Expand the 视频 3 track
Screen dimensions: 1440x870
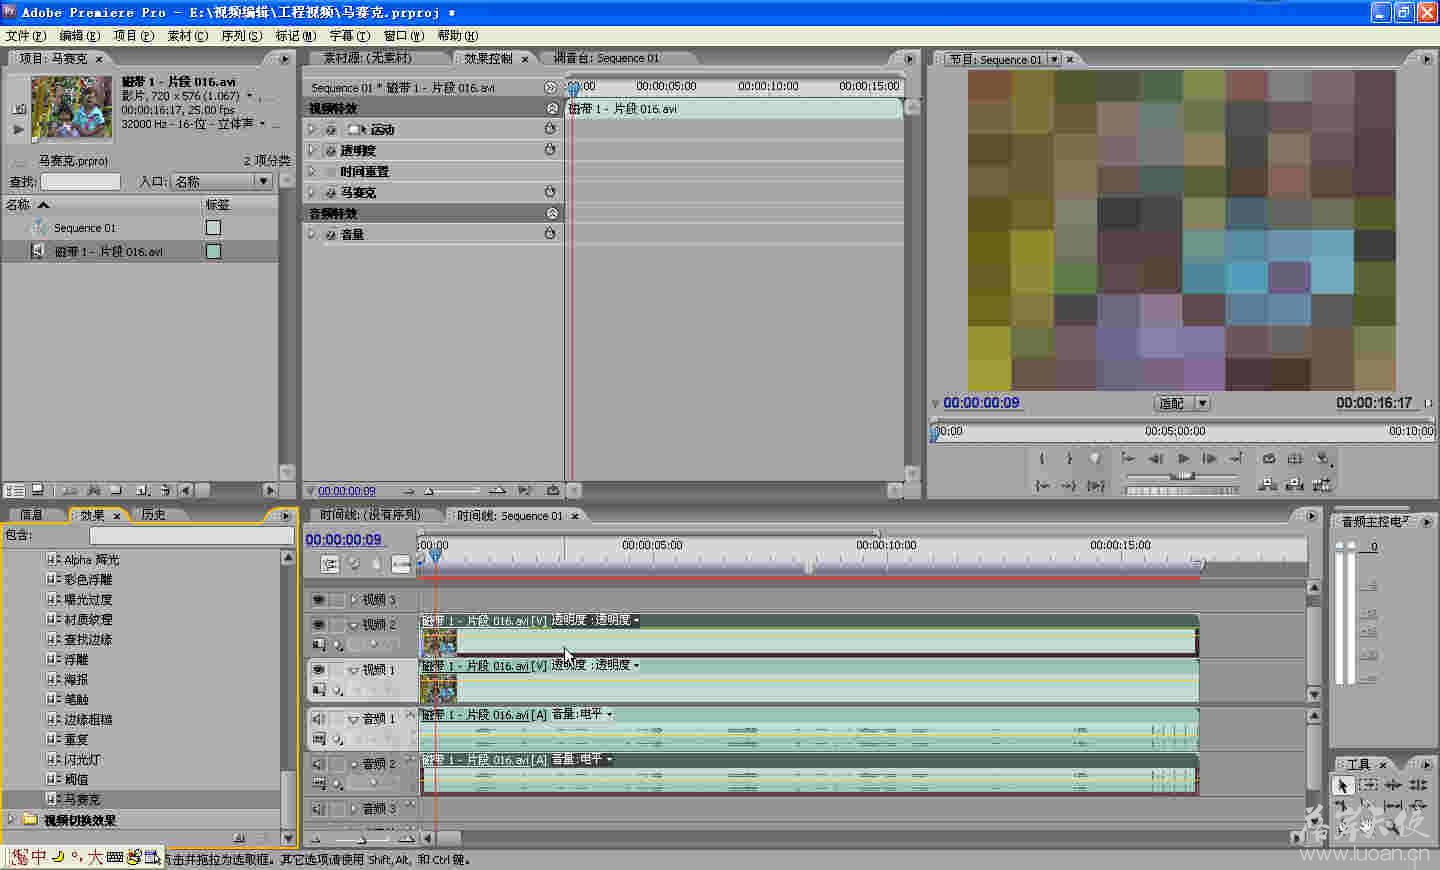pos(353,600)
